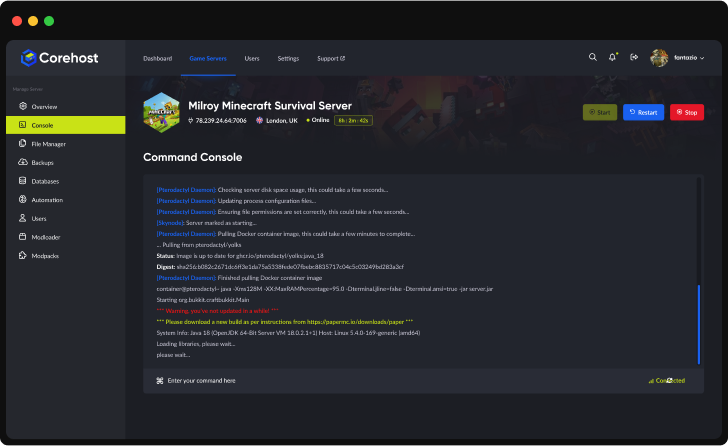
Task: Click the console output scrollbar
Action: pos(699,325)
